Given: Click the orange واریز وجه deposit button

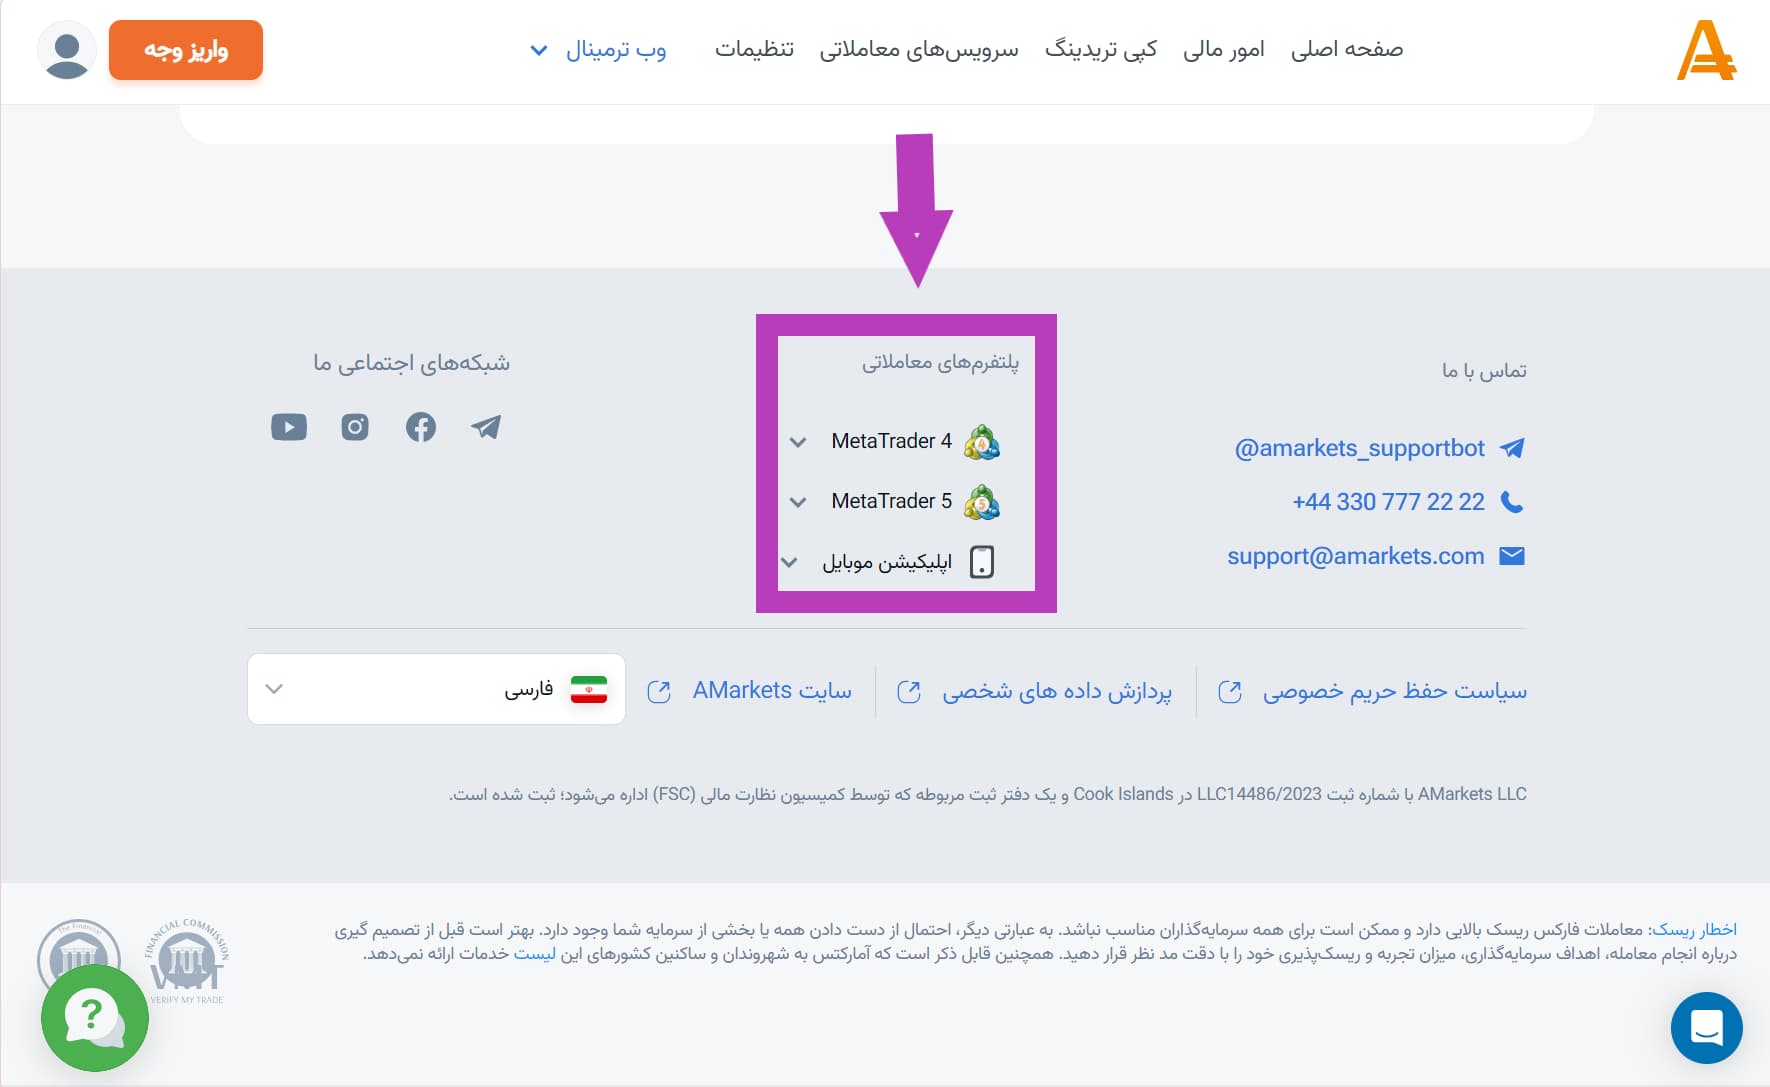Looking at the screenshot, I should tap(186, 50).
